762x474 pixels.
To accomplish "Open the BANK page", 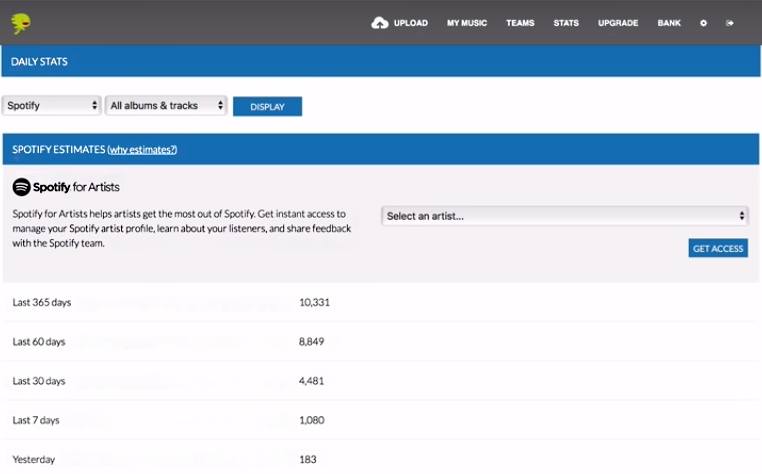I will click(669, 23).
